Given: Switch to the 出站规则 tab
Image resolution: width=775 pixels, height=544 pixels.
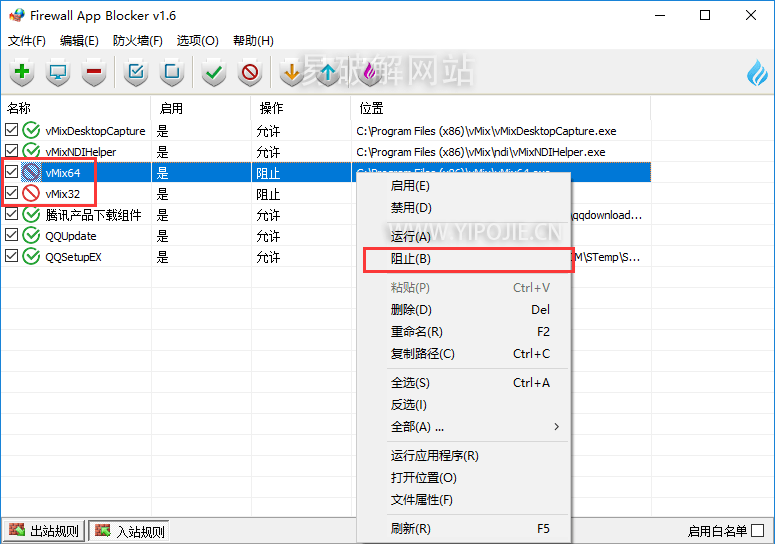Looking at the screenshot, I should click(44, 531).
